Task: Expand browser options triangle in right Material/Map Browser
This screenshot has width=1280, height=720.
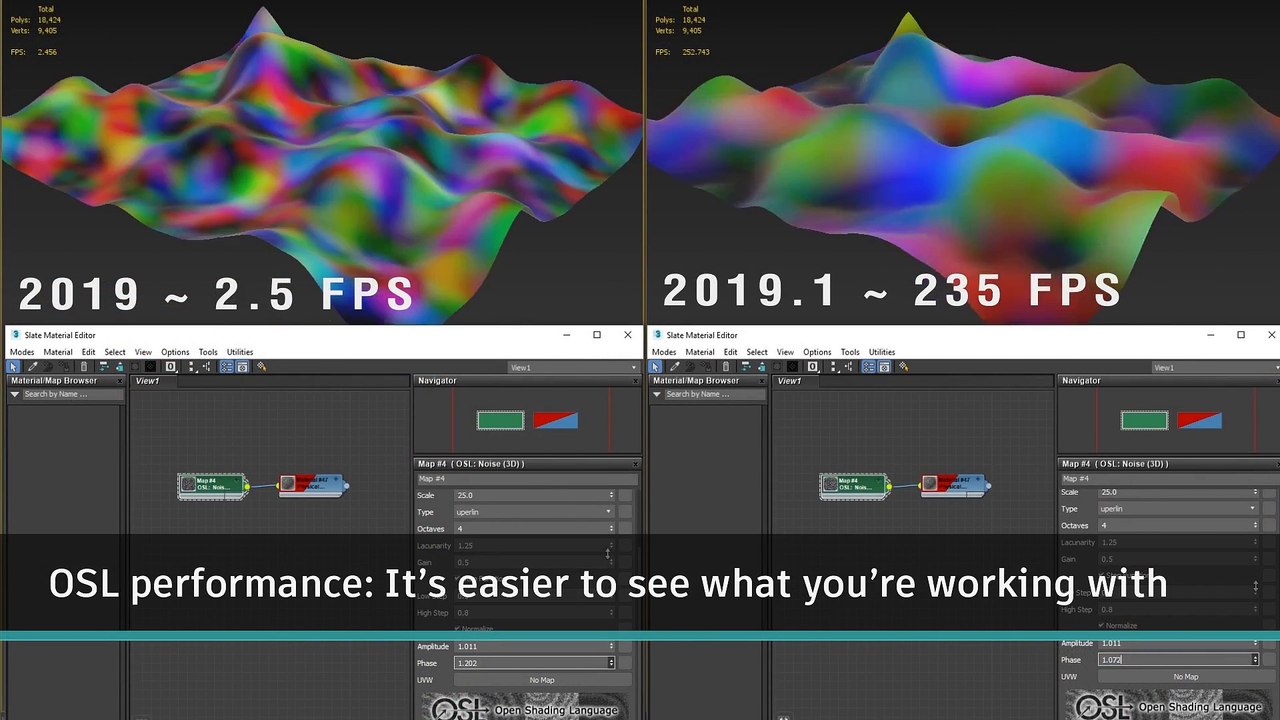Action: [656, 394]
